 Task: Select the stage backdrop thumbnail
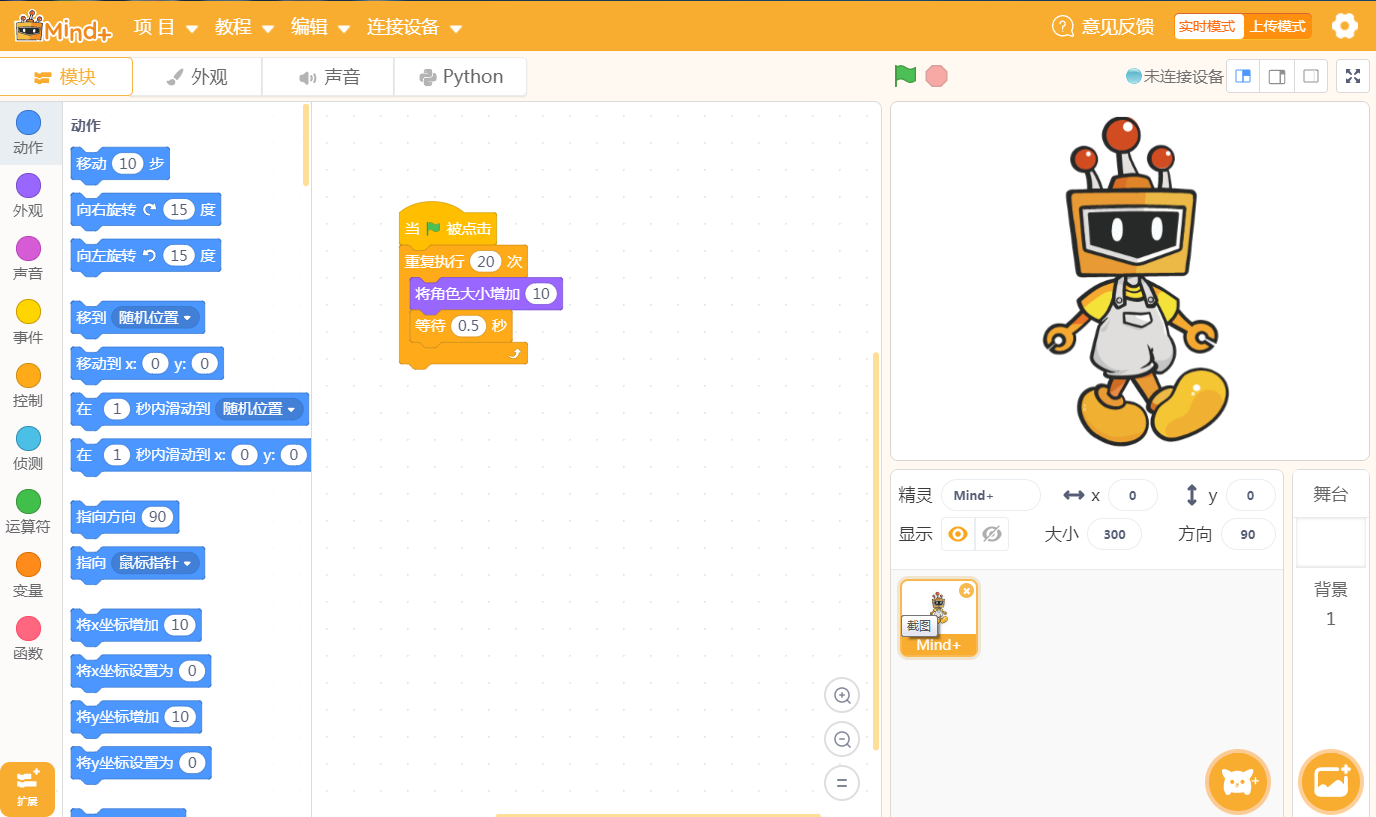click(x=1331, y=543)
